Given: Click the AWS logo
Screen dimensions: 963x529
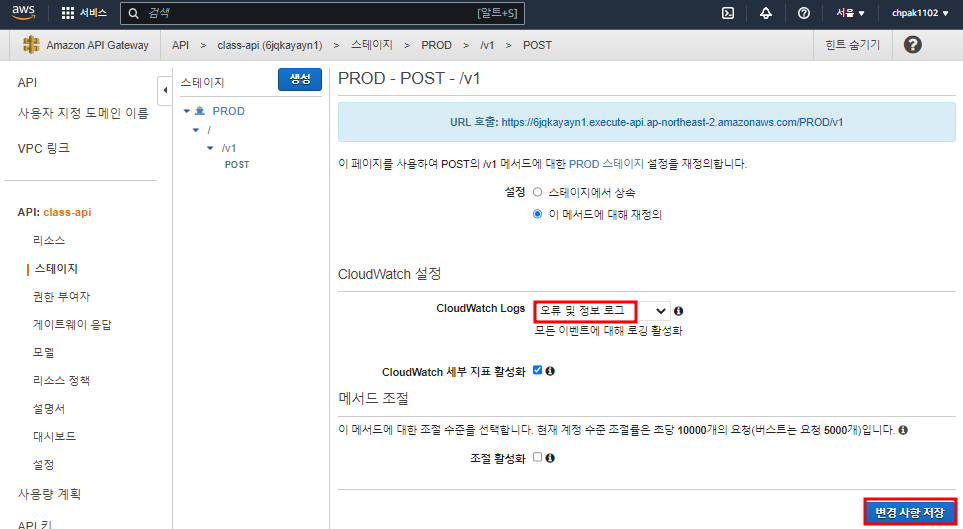Looking at the screenshot, I should click(23, 13).
